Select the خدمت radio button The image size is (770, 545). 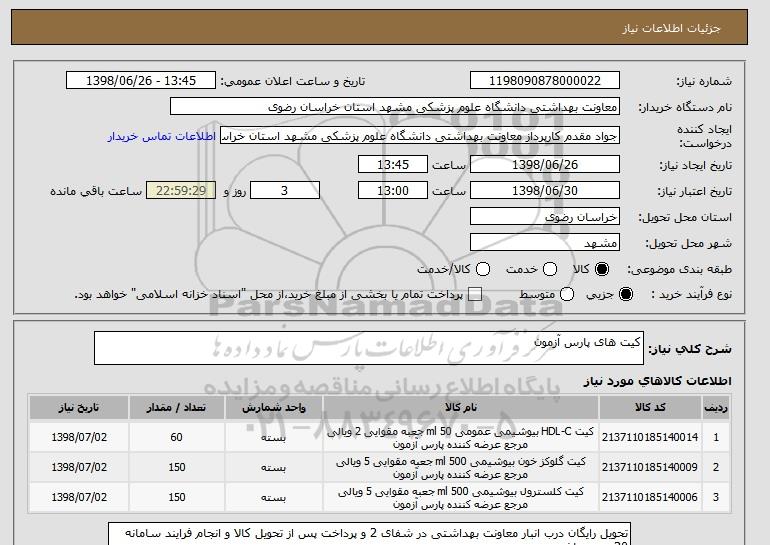[x=550, y=269]
